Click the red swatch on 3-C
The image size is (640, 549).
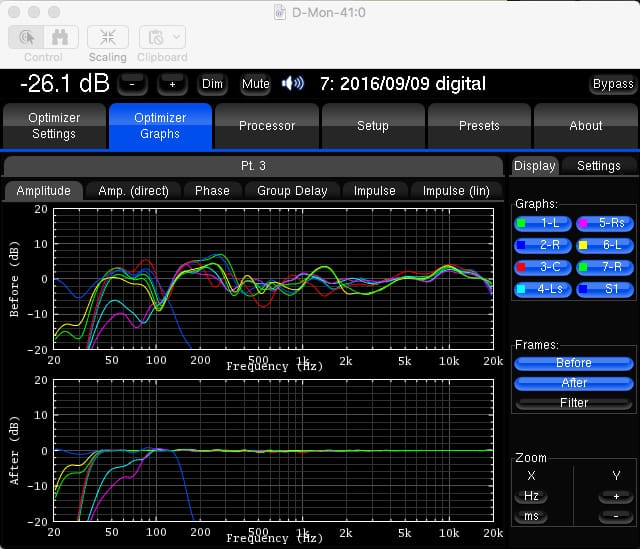pos(521,267)
